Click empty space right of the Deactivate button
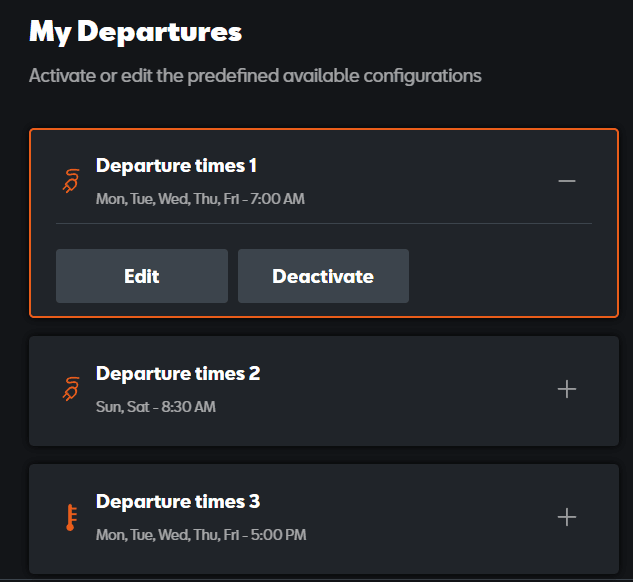 coord(500,276)
